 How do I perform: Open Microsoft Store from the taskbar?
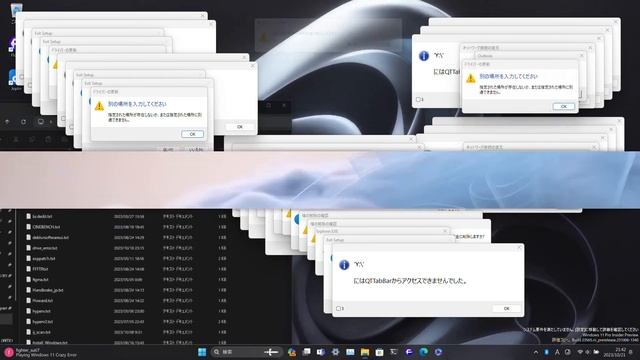click(380, 352)
